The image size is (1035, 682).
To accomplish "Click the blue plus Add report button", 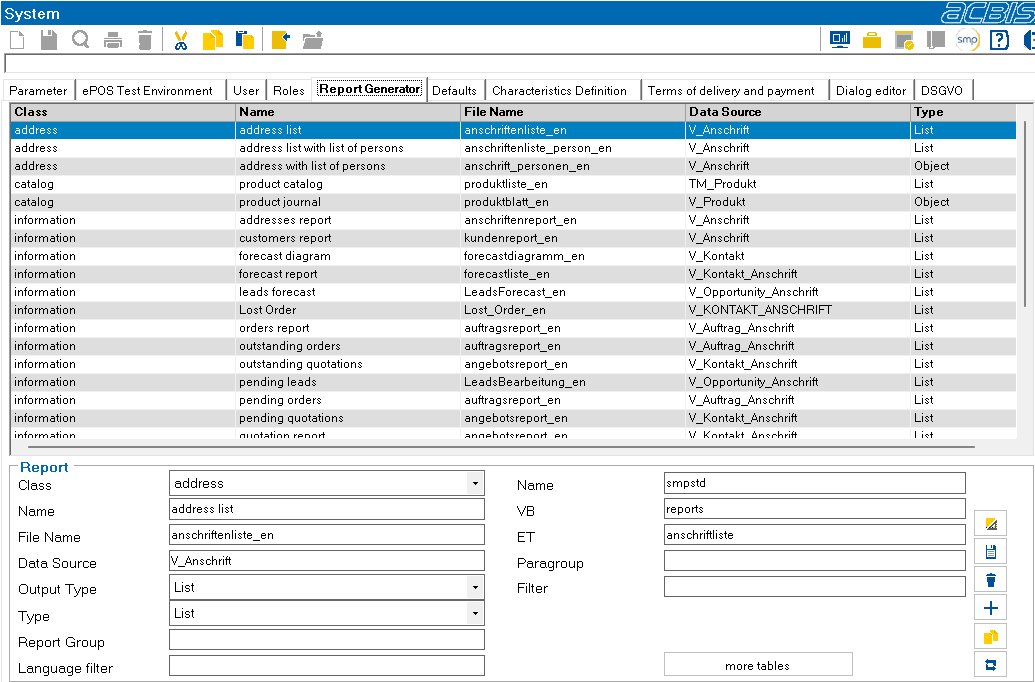I will (x=990, y=608).
